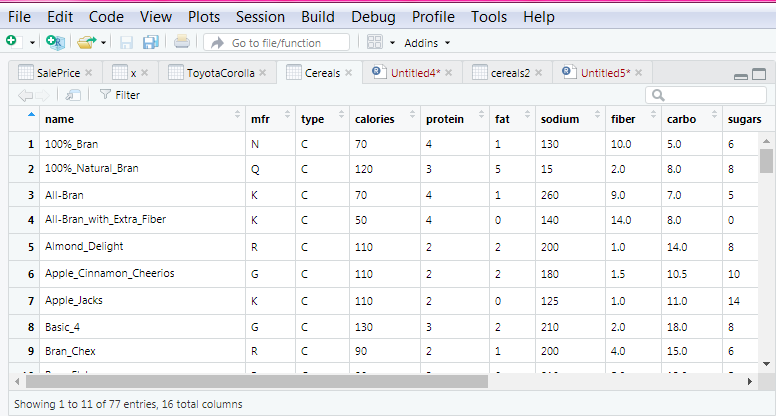Click the row index sort arrow
The height and width of the screenshot is (416, 776).
click(x=31, y=115)
